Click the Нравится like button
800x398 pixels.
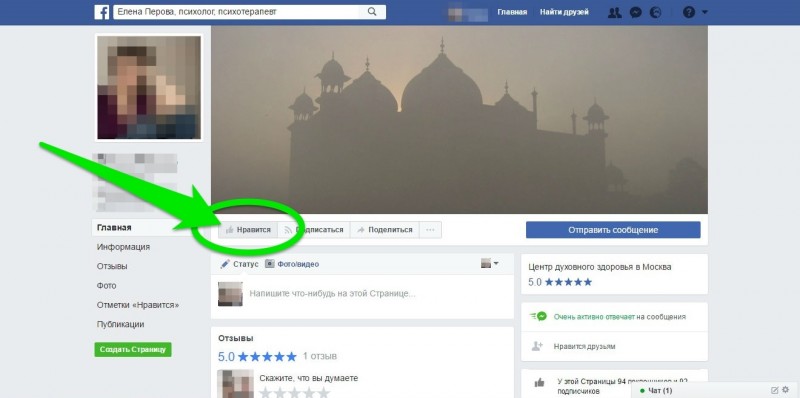click(248, 230)
